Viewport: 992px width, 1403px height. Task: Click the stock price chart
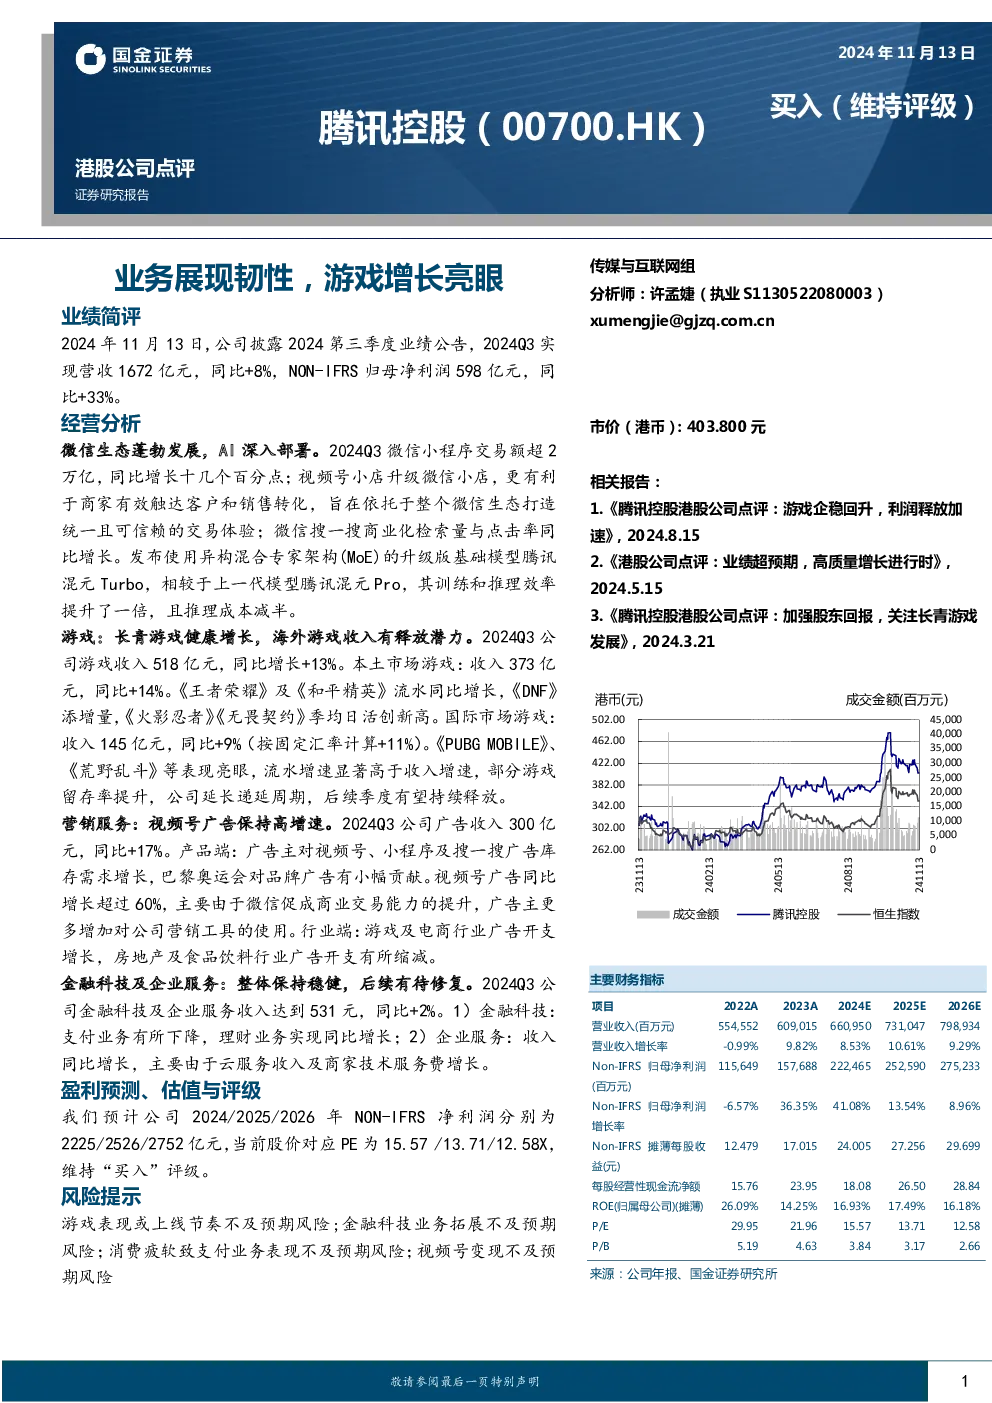coord(778,784)
